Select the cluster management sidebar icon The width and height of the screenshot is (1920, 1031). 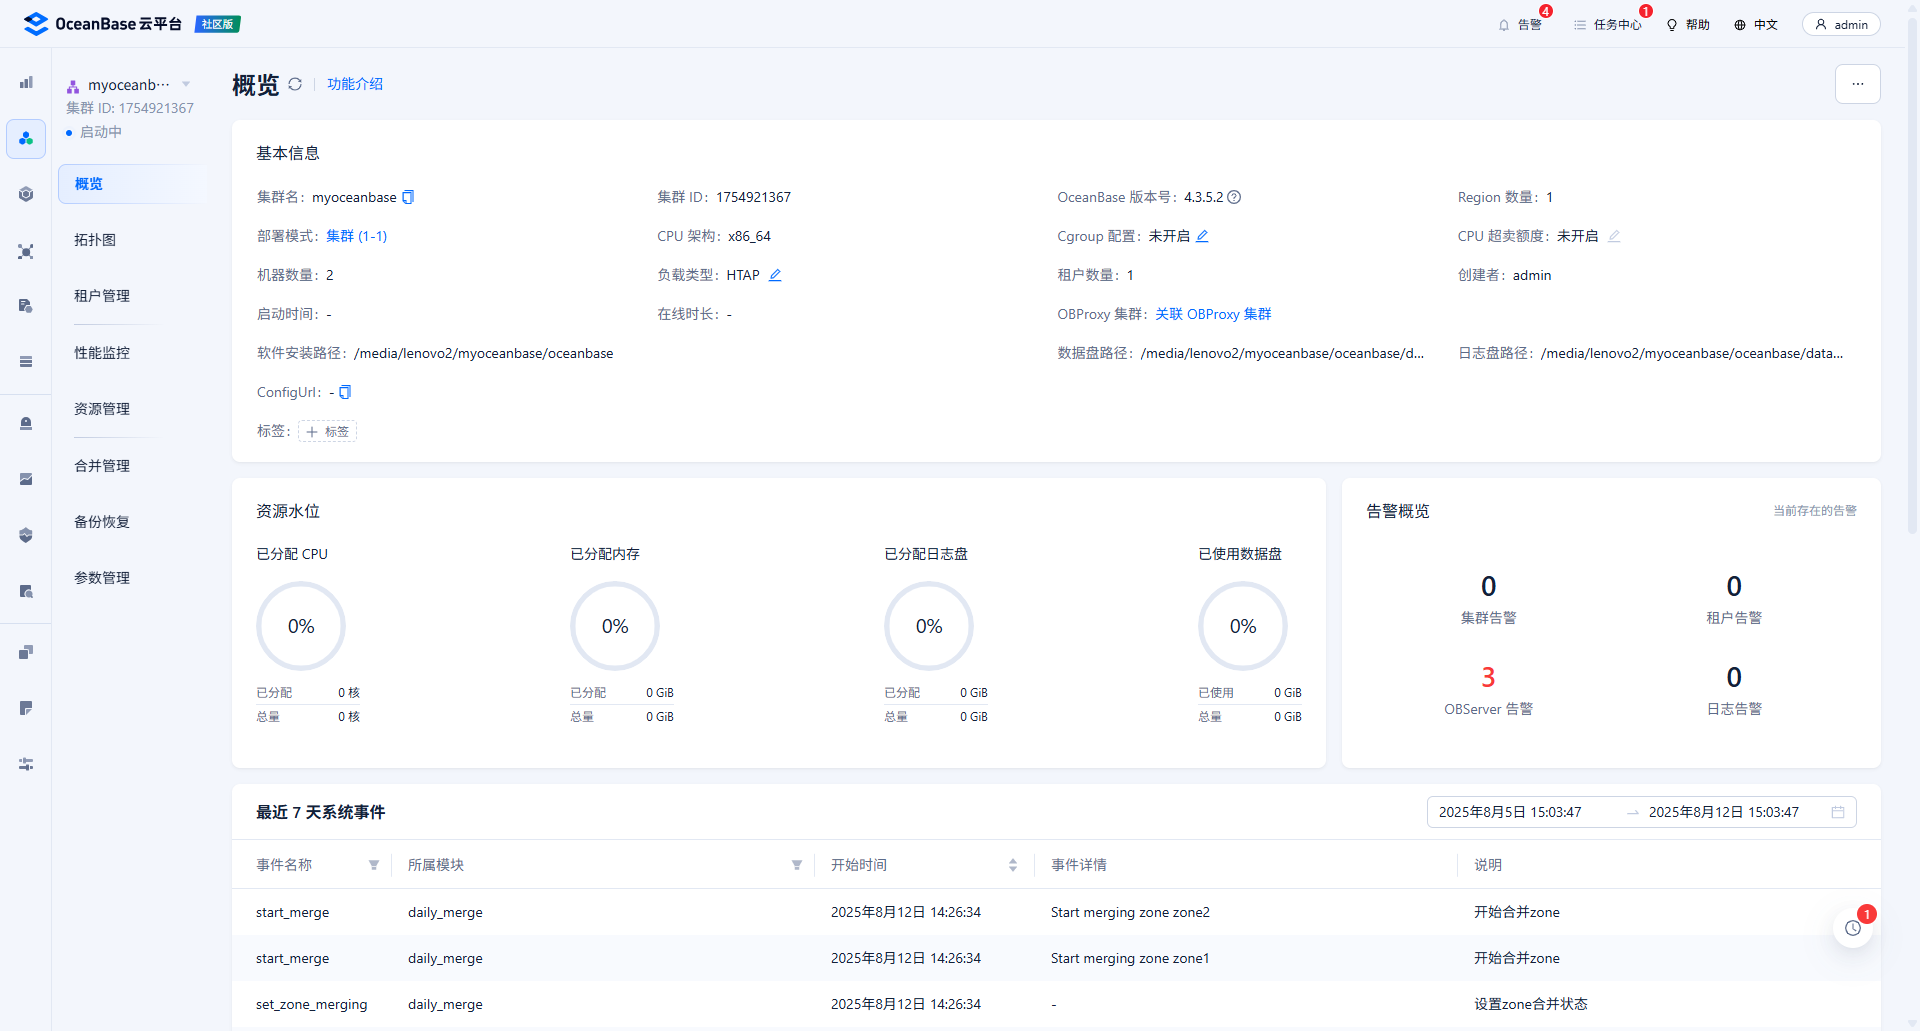click(x=26, y=139)
